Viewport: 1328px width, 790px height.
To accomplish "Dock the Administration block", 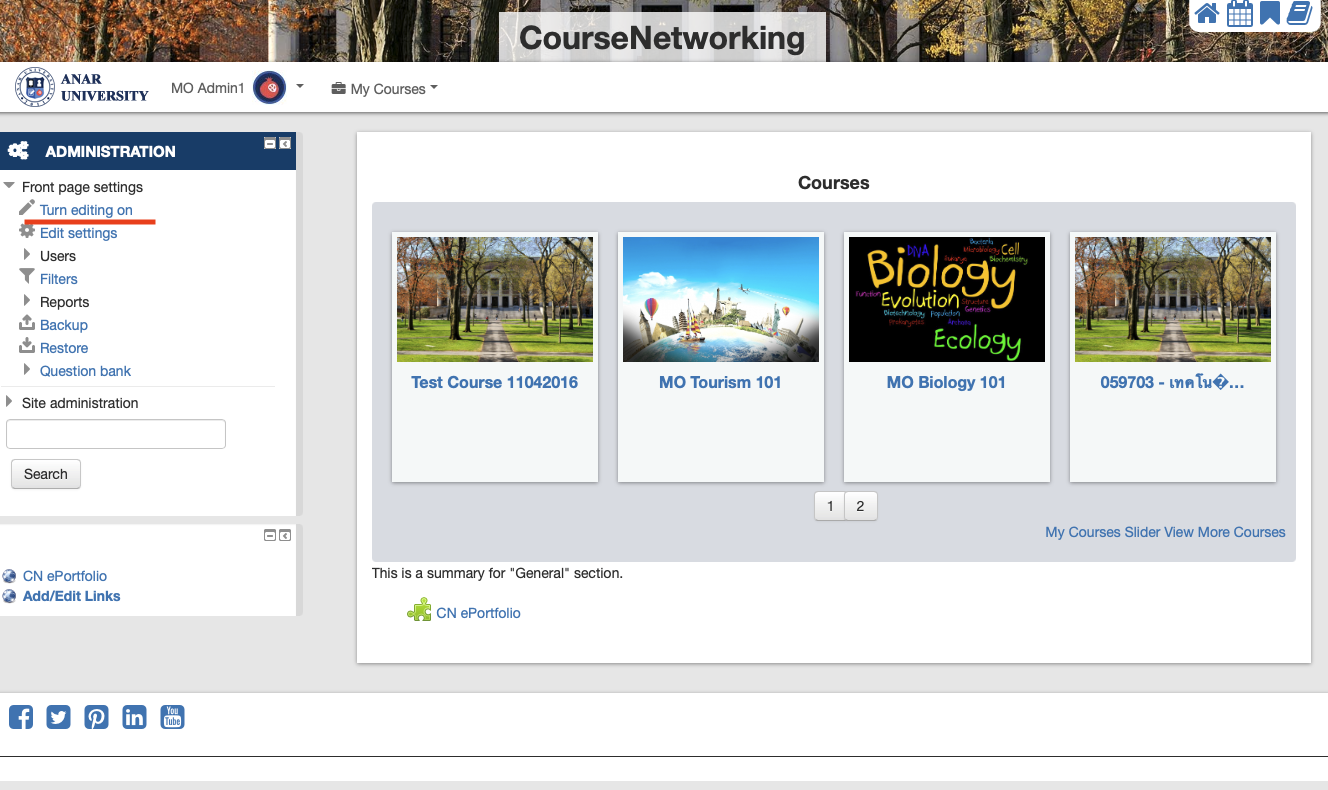I will 285,144.
